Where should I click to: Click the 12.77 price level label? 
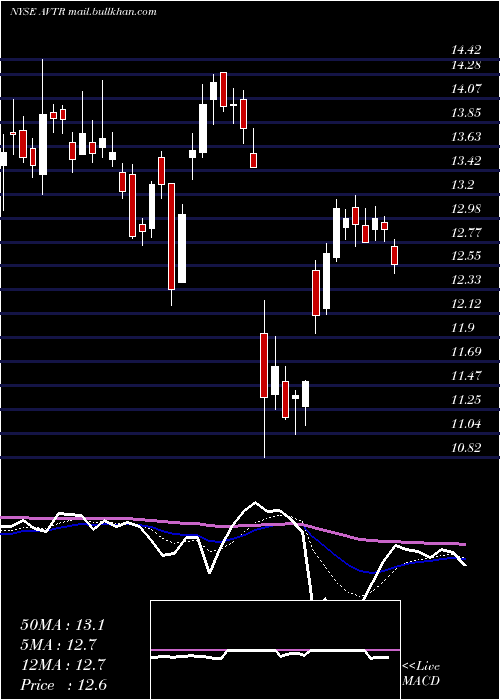point(466,233)
